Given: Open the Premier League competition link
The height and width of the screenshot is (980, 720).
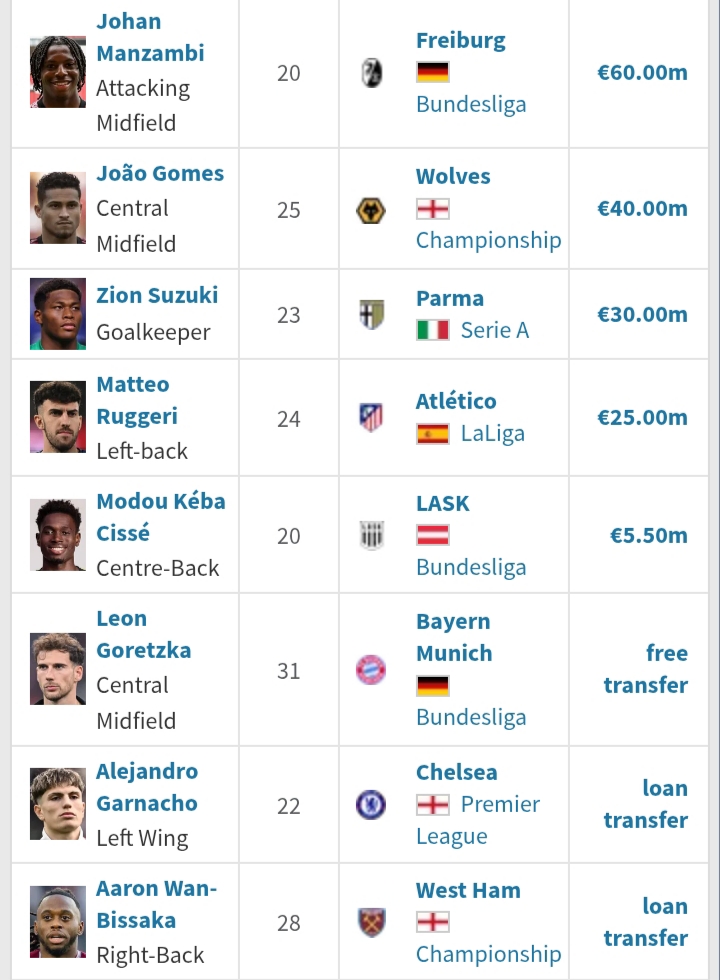Looking at the screenshot, I should tap(478, 820).
